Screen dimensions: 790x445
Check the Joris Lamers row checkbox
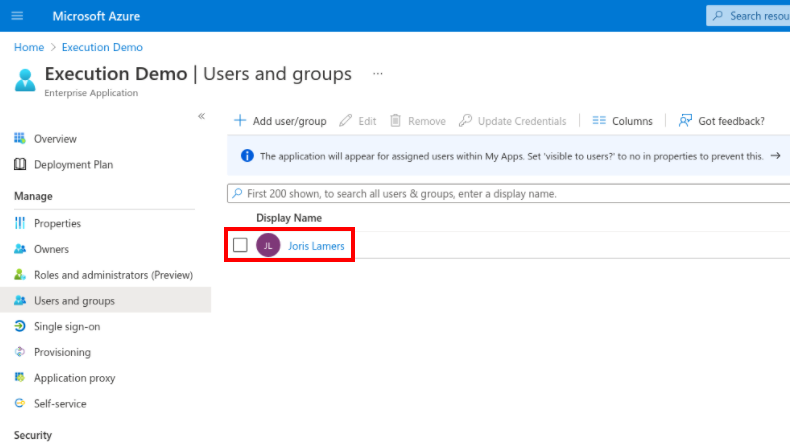coord(240,245)
